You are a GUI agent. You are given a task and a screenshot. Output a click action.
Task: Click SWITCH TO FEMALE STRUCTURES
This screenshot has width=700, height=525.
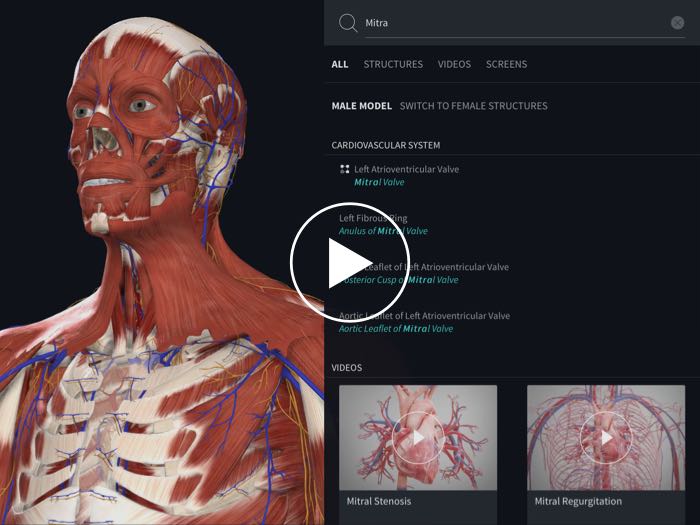coord(473,106)
